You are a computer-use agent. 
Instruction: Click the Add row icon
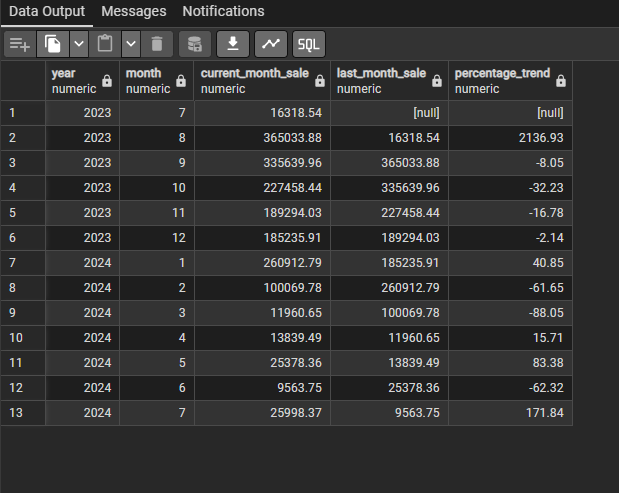20,44
